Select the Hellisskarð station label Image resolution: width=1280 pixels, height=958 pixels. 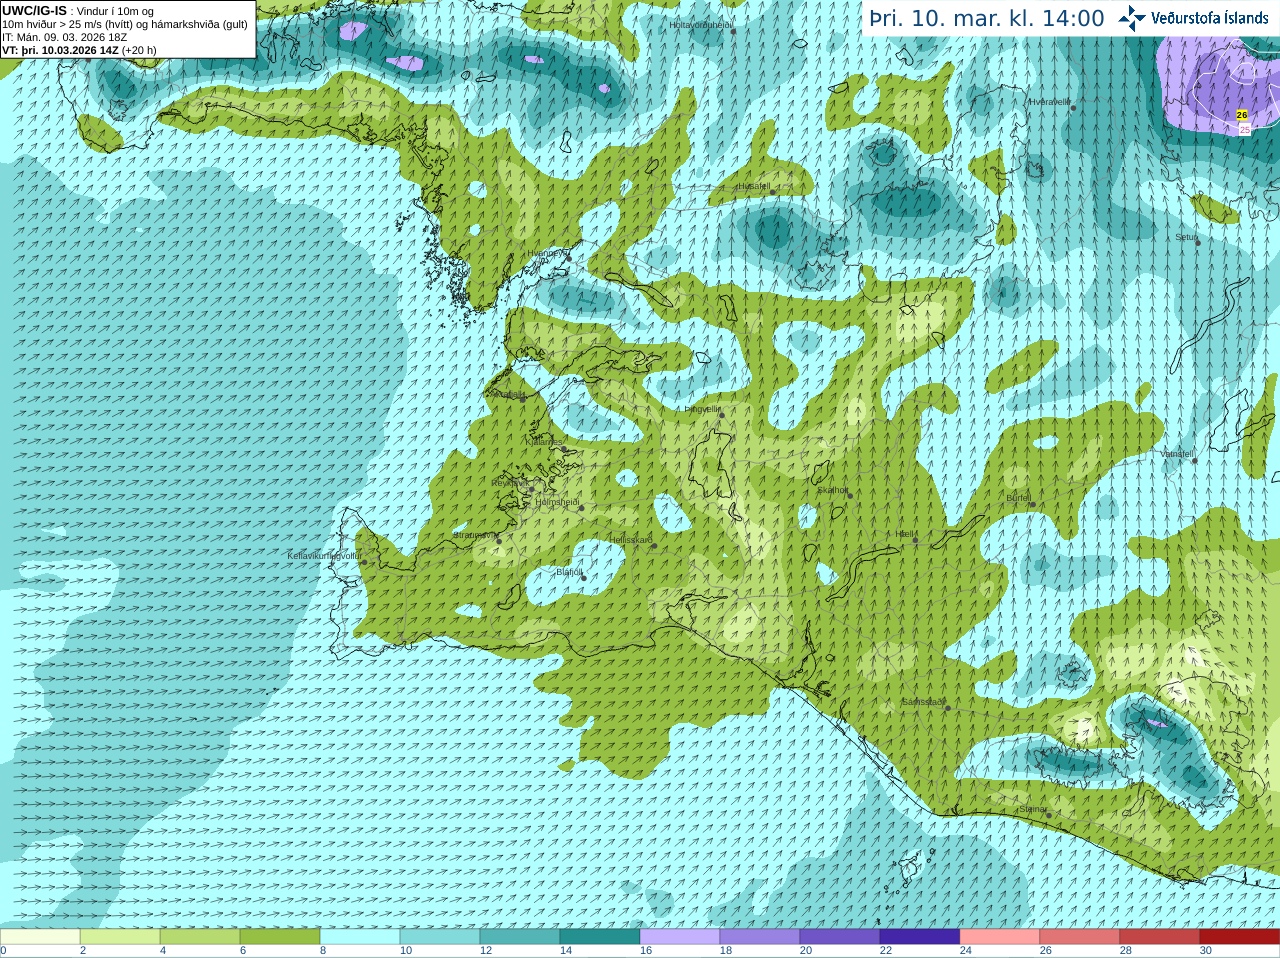631,540
